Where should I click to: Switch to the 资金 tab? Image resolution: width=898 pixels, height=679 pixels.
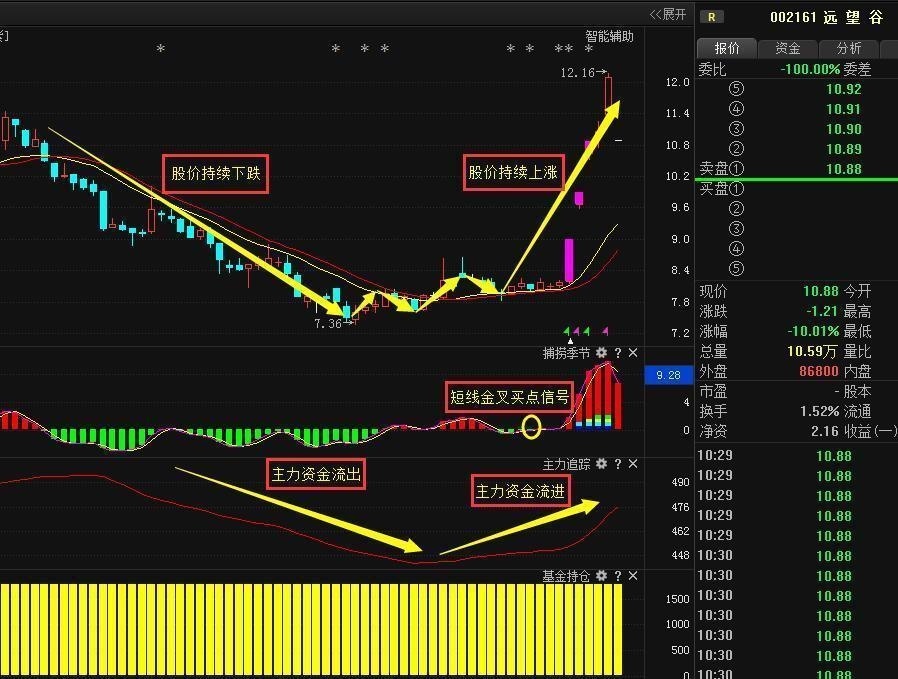pos(788,48)
